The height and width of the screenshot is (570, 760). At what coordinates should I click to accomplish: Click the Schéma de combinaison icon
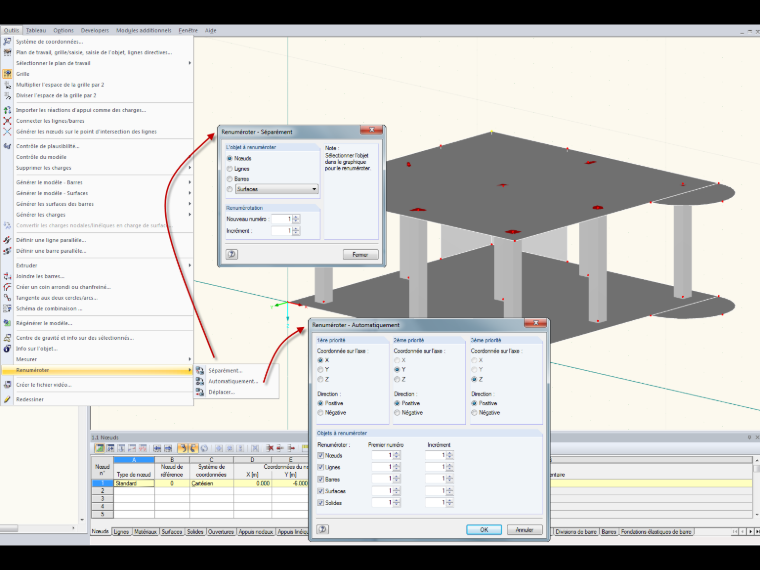coord(7,308)
